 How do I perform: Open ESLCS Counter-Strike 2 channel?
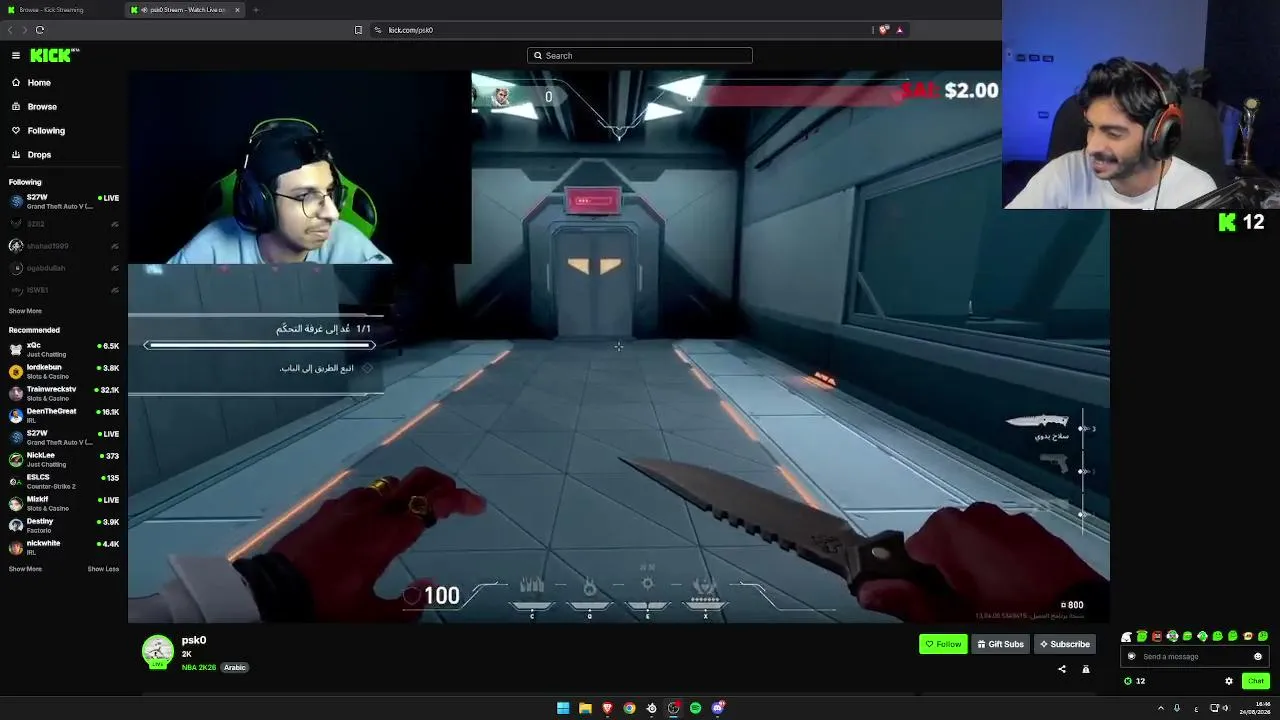click(64, 481)
